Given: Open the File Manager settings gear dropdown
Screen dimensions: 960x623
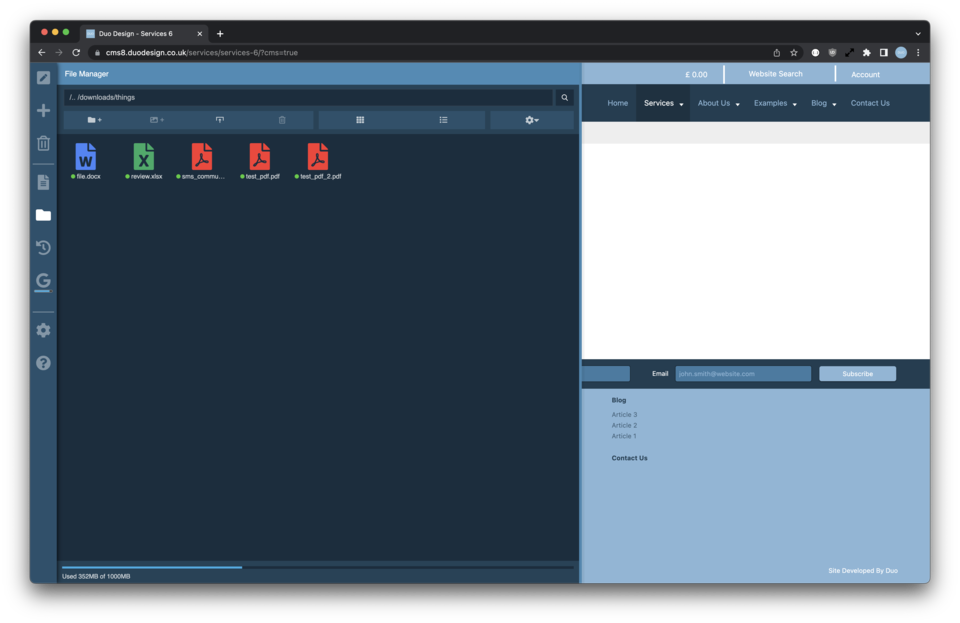Looking at the screenshot, I should pos(531,120).
